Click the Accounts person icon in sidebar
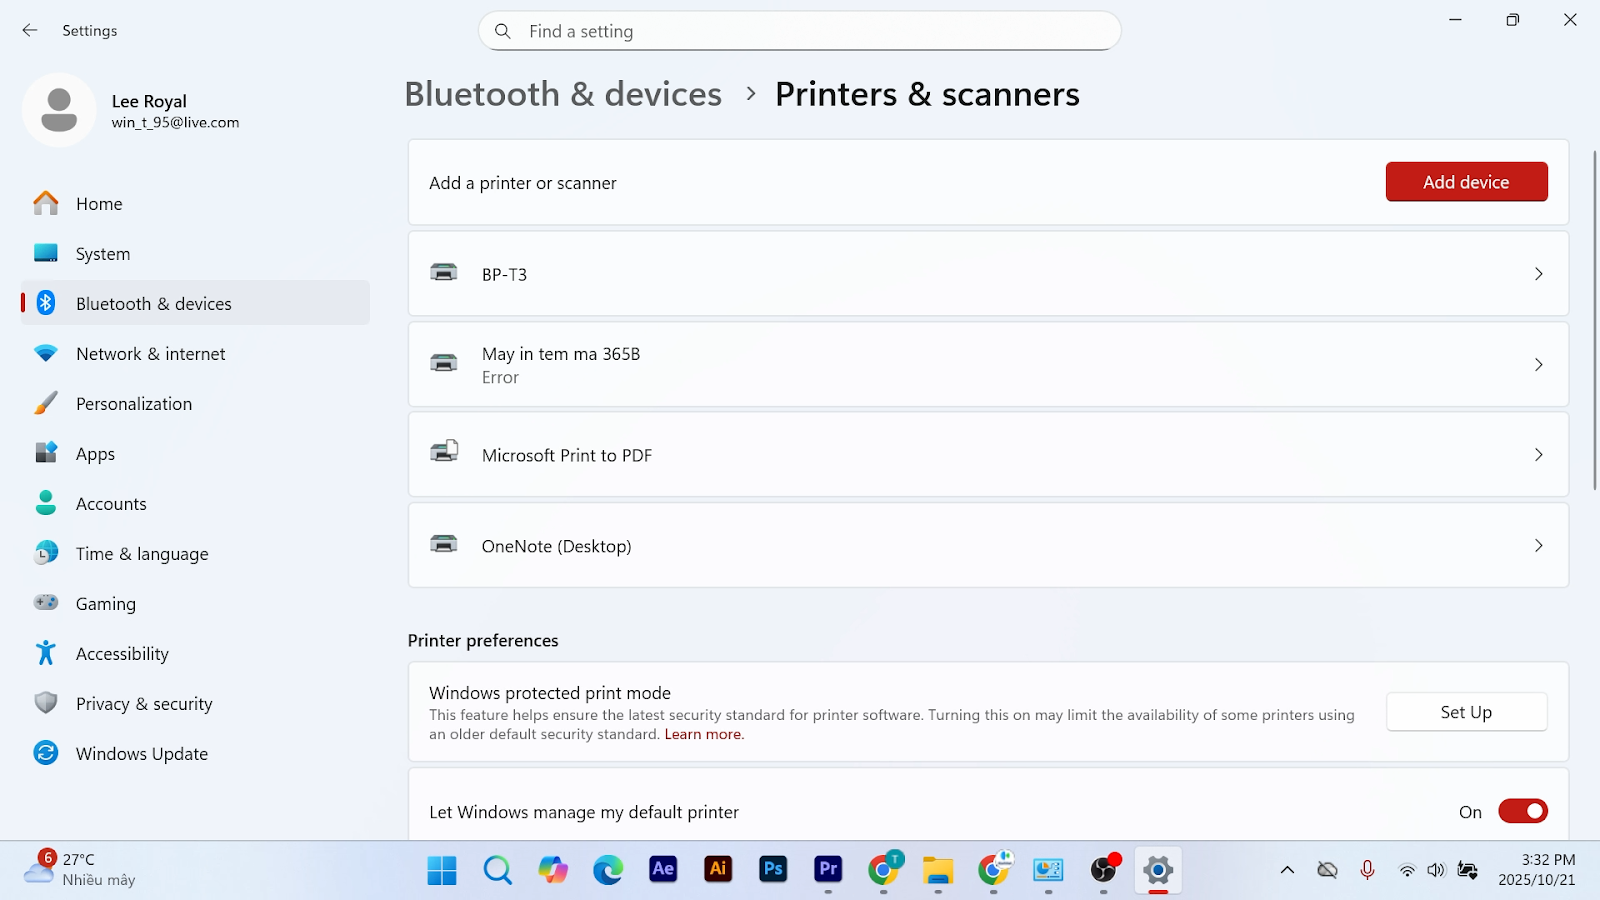 [x=46, y=503]
